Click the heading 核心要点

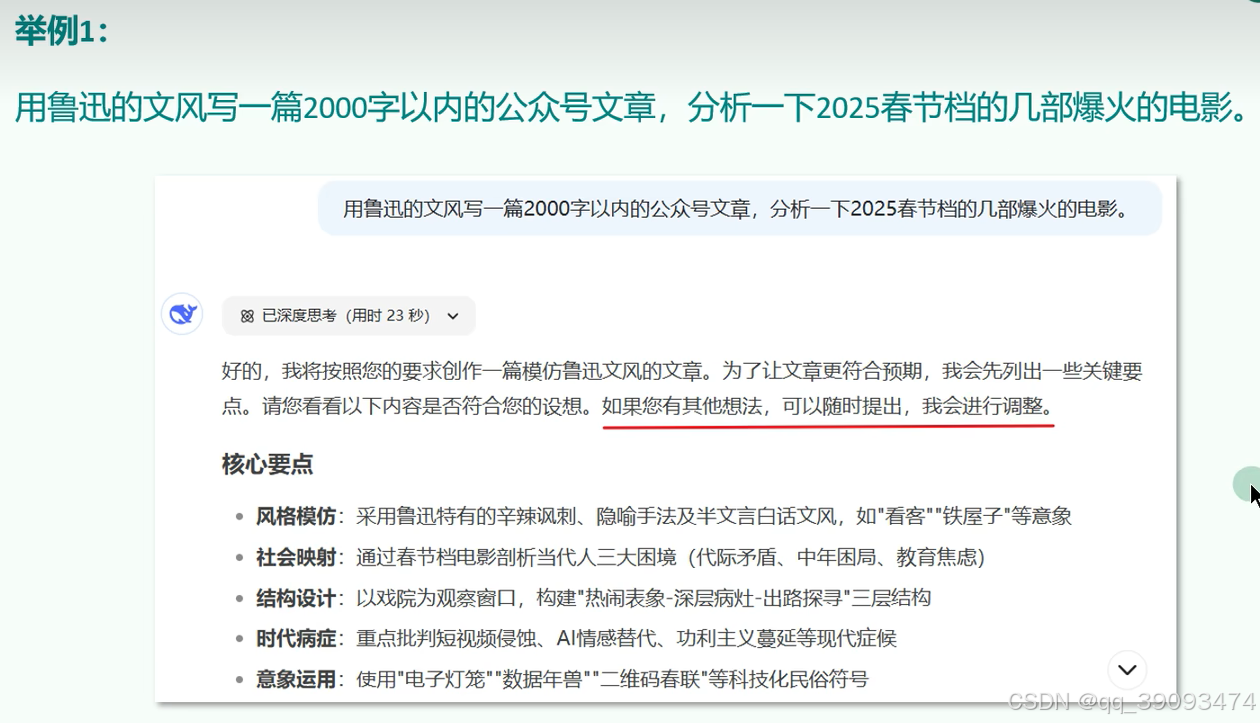267,464
